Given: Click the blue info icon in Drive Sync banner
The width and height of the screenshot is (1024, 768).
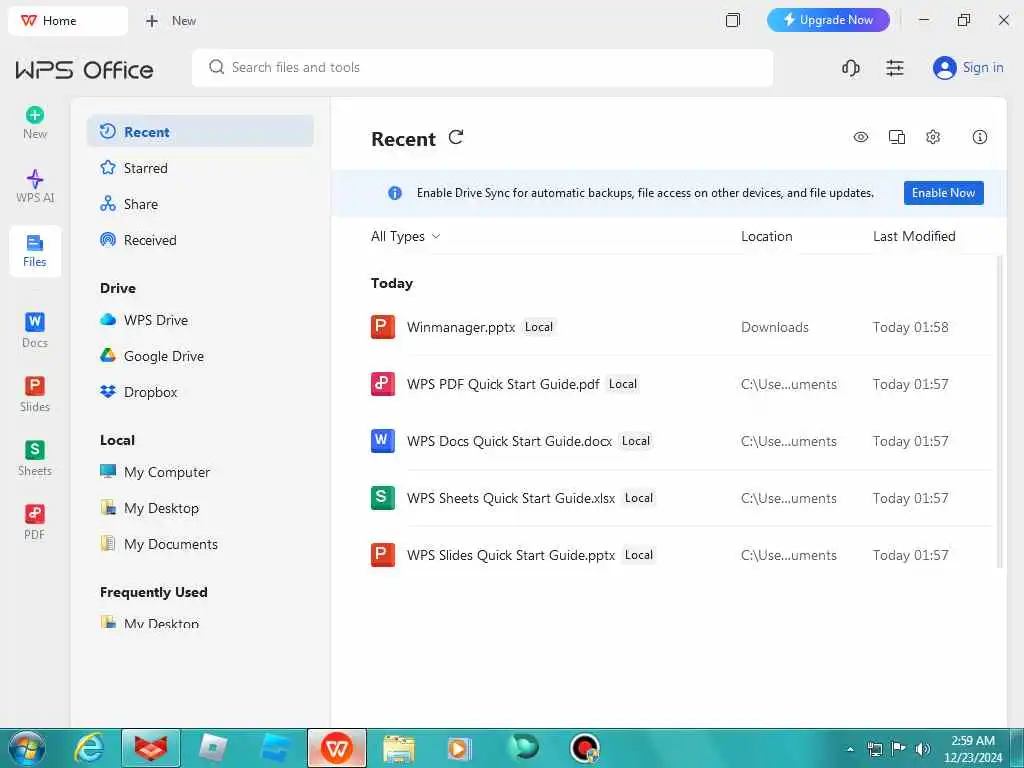Looking at the screenshot, I should point(394,193).
